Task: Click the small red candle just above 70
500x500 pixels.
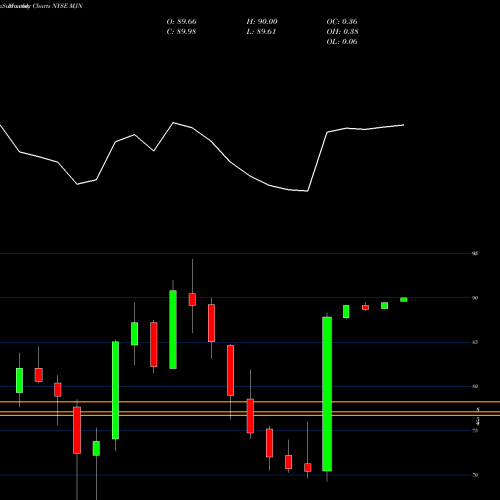Action: (308, 467)
